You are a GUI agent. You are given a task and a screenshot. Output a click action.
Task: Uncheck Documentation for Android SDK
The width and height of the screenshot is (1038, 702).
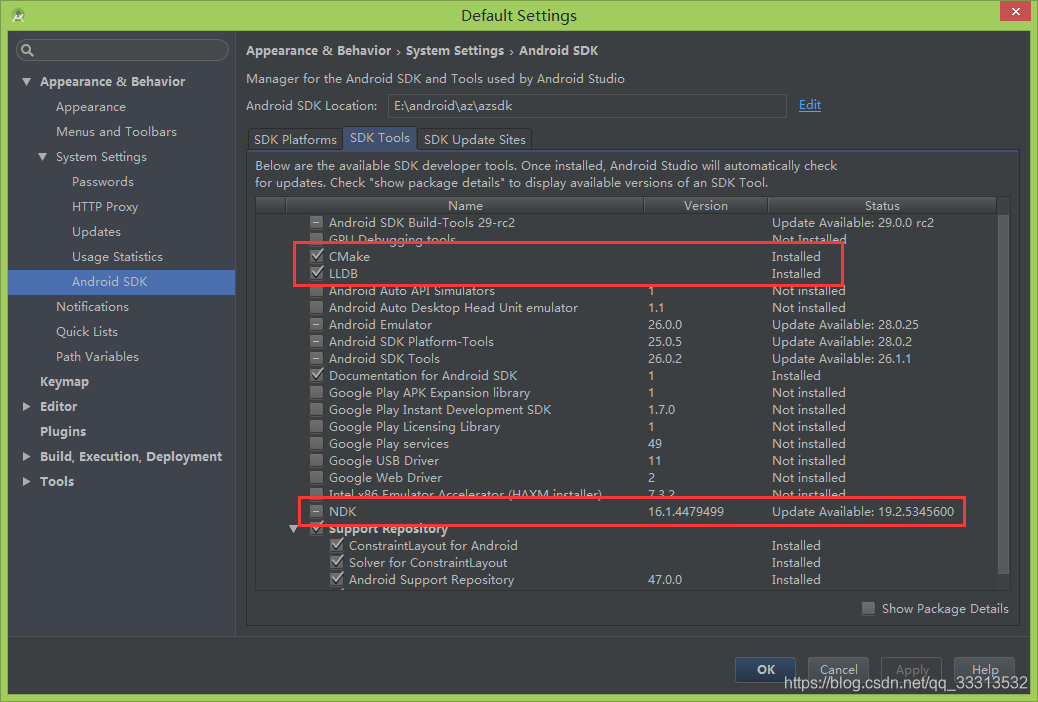coord(317,375)
